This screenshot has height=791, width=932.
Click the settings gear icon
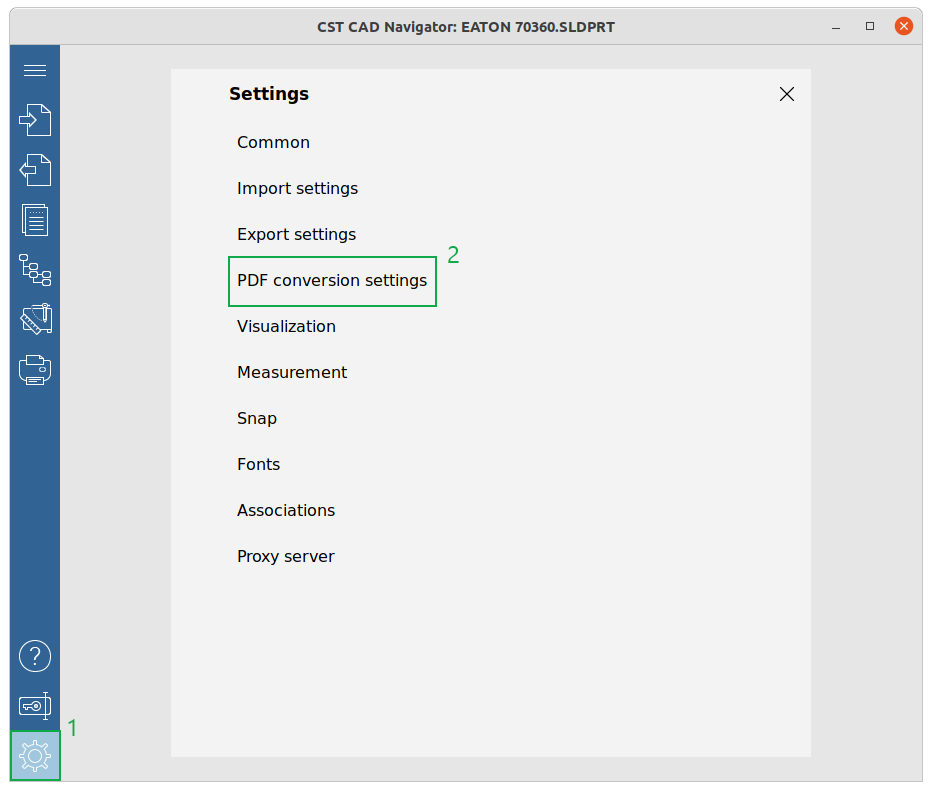click(x=35, y=756)
